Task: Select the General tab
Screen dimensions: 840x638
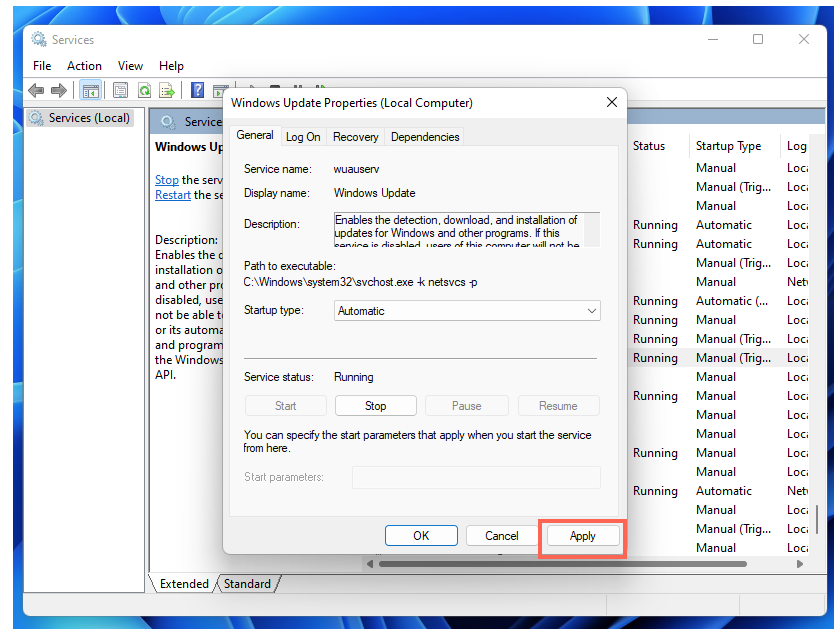Action: 255,136
